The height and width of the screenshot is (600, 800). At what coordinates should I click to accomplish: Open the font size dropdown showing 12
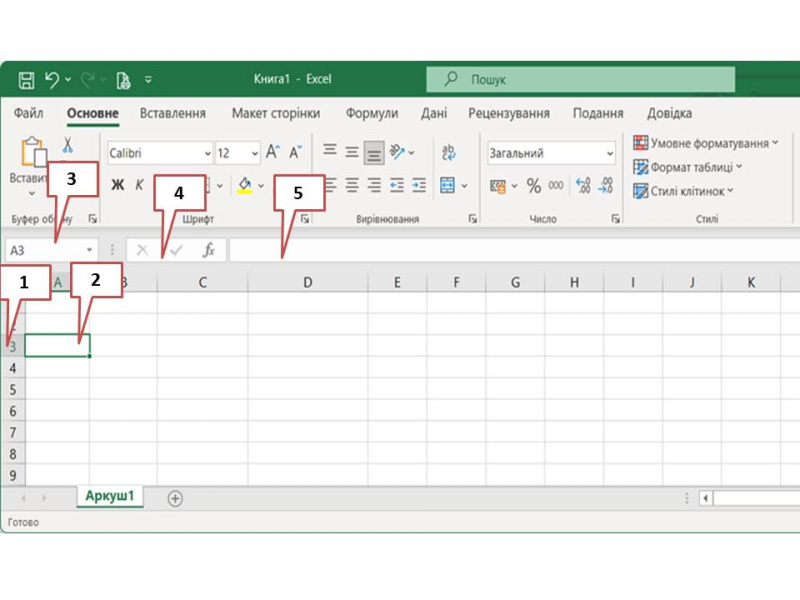coord(255,154)
